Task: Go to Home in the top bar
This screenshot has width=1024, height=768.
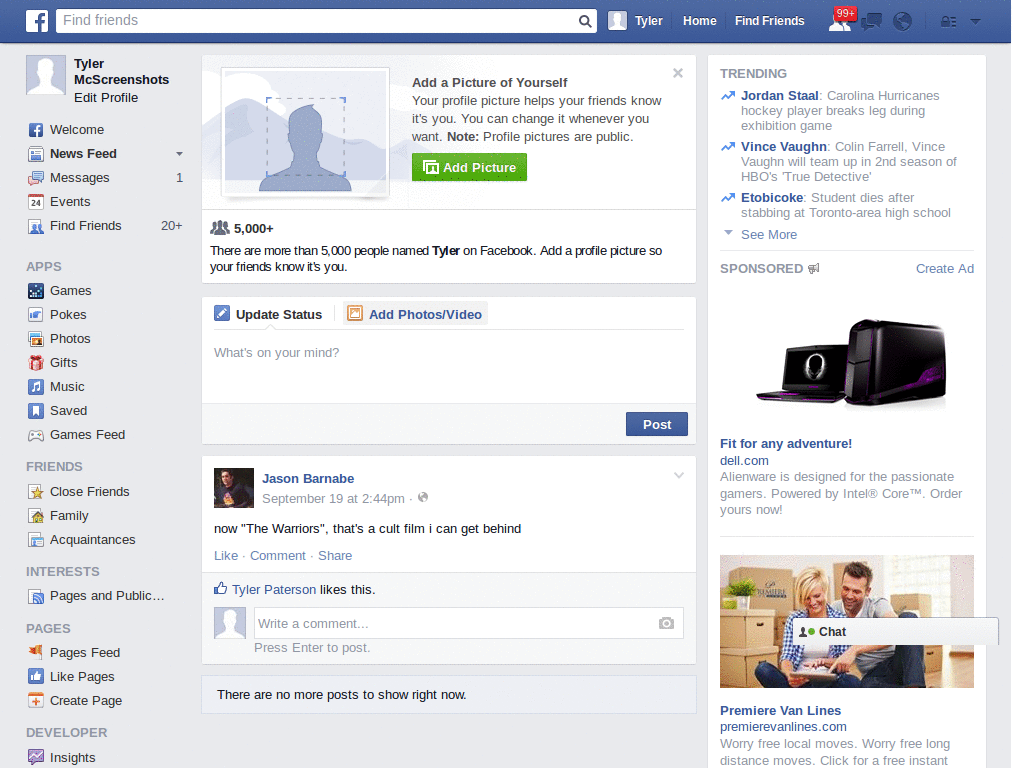Action: pos(699,21)
